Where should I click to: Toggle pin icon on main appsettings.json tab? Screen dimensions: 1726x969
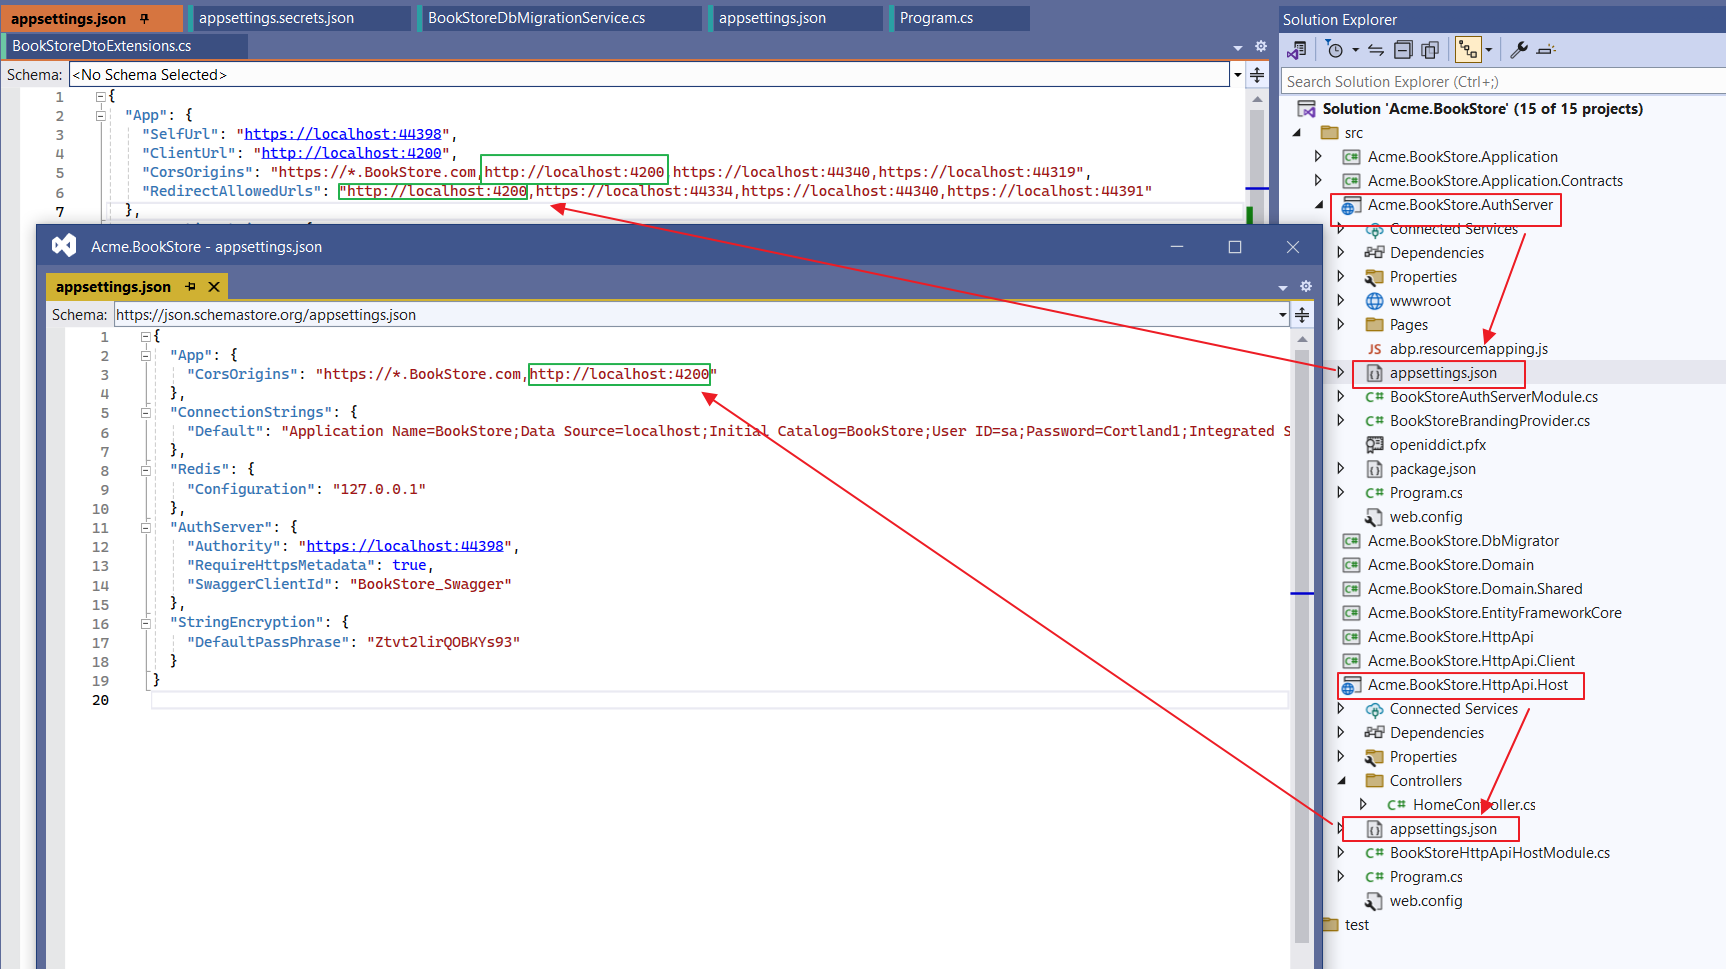click(144, 18)
